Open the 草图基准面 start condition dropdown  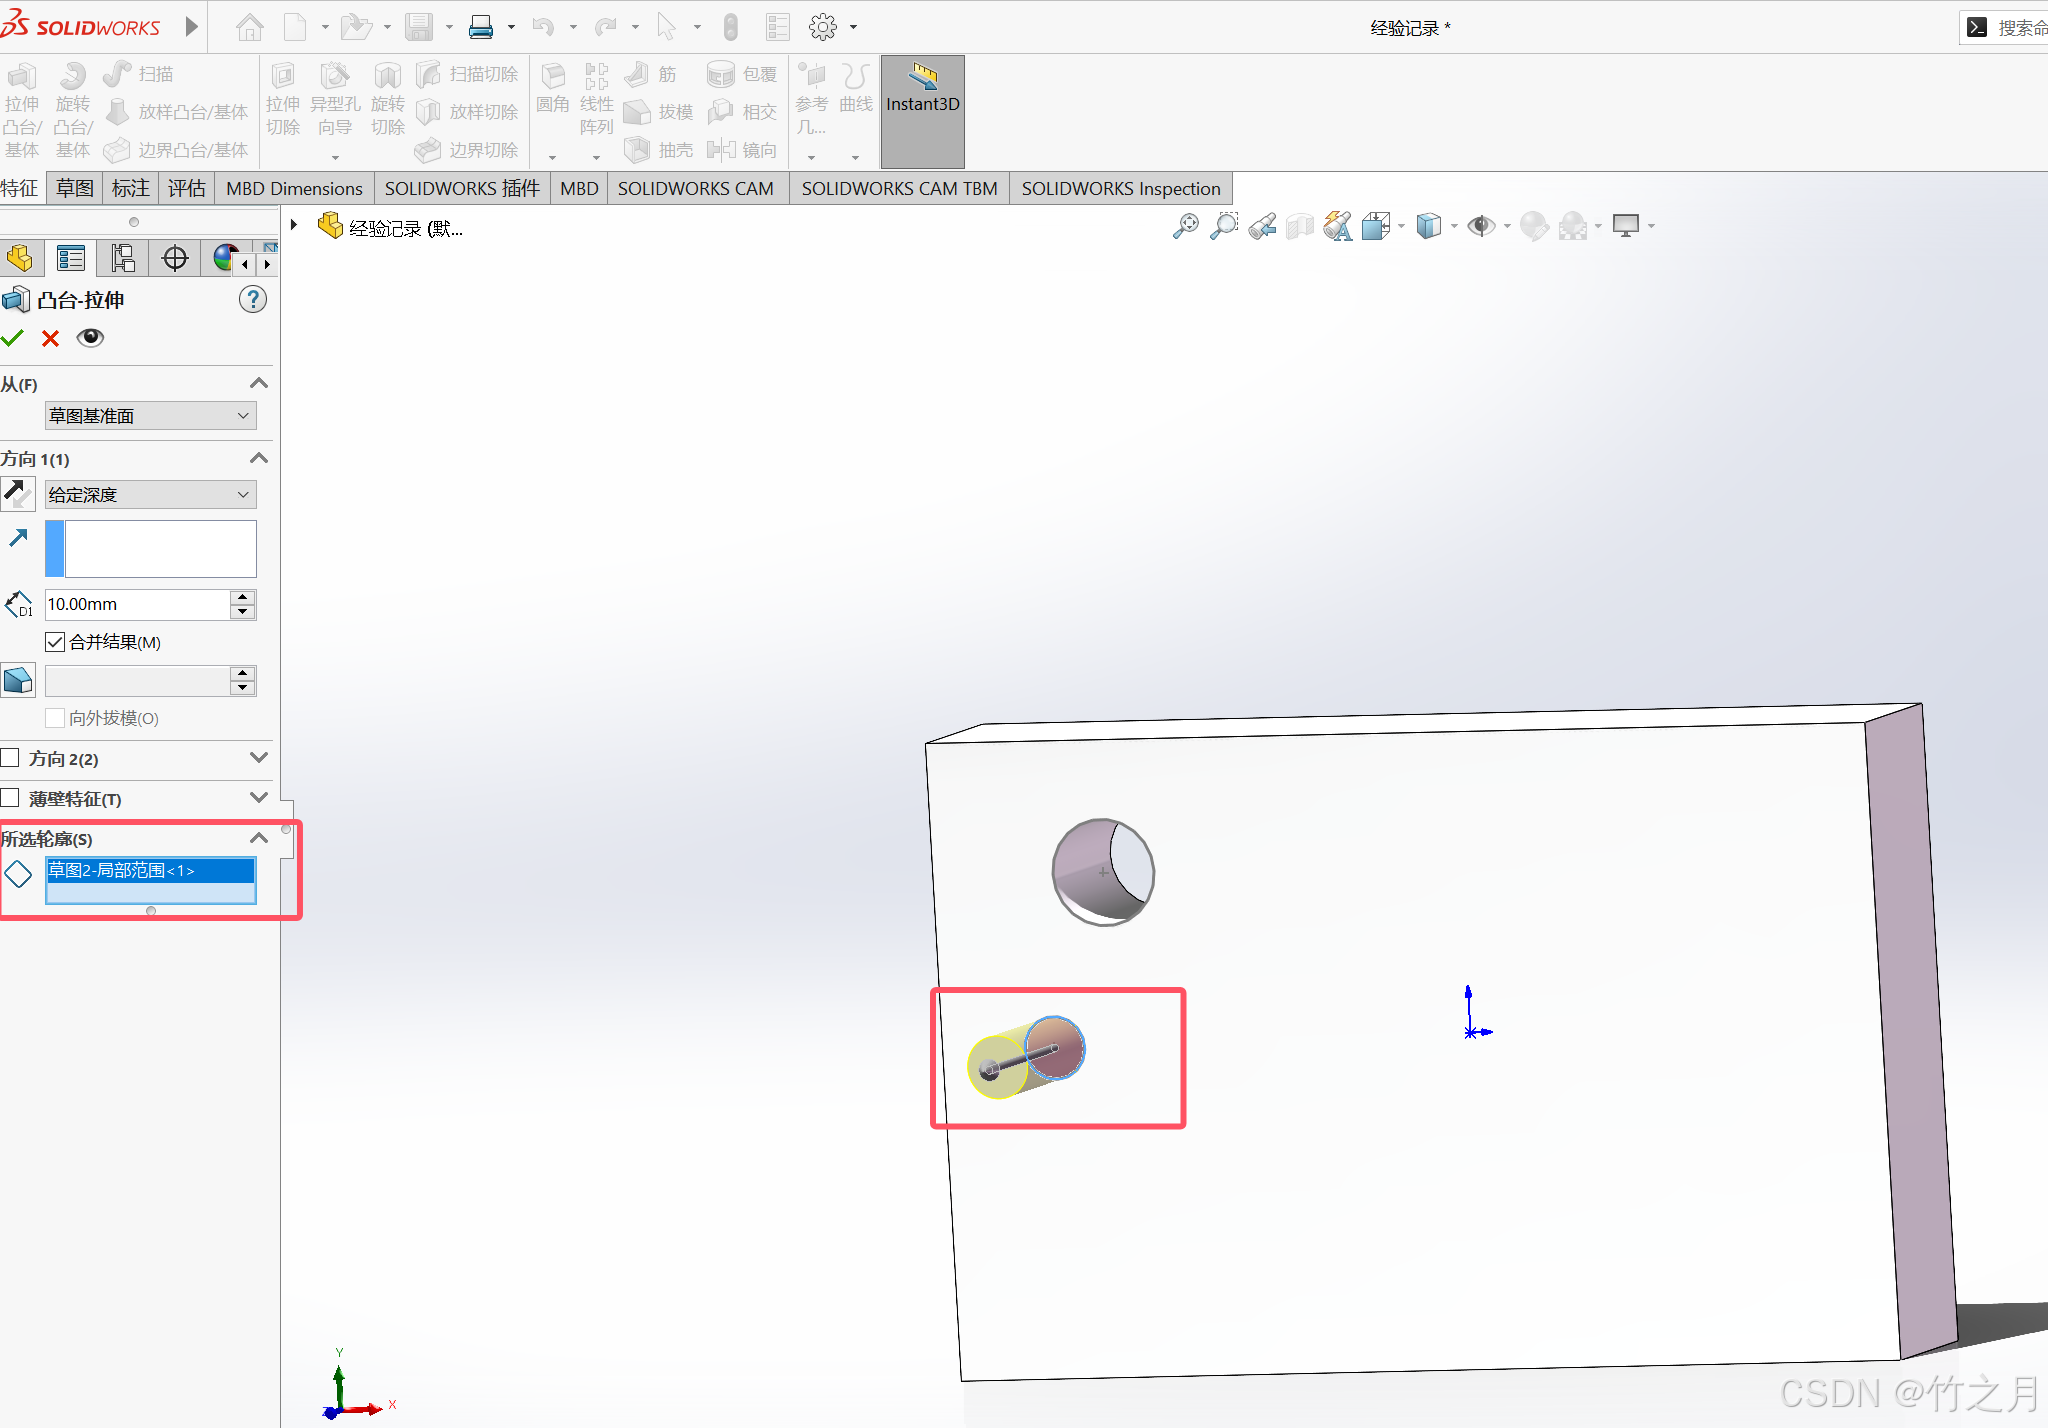pyautogui.click(x=150, y=416)
